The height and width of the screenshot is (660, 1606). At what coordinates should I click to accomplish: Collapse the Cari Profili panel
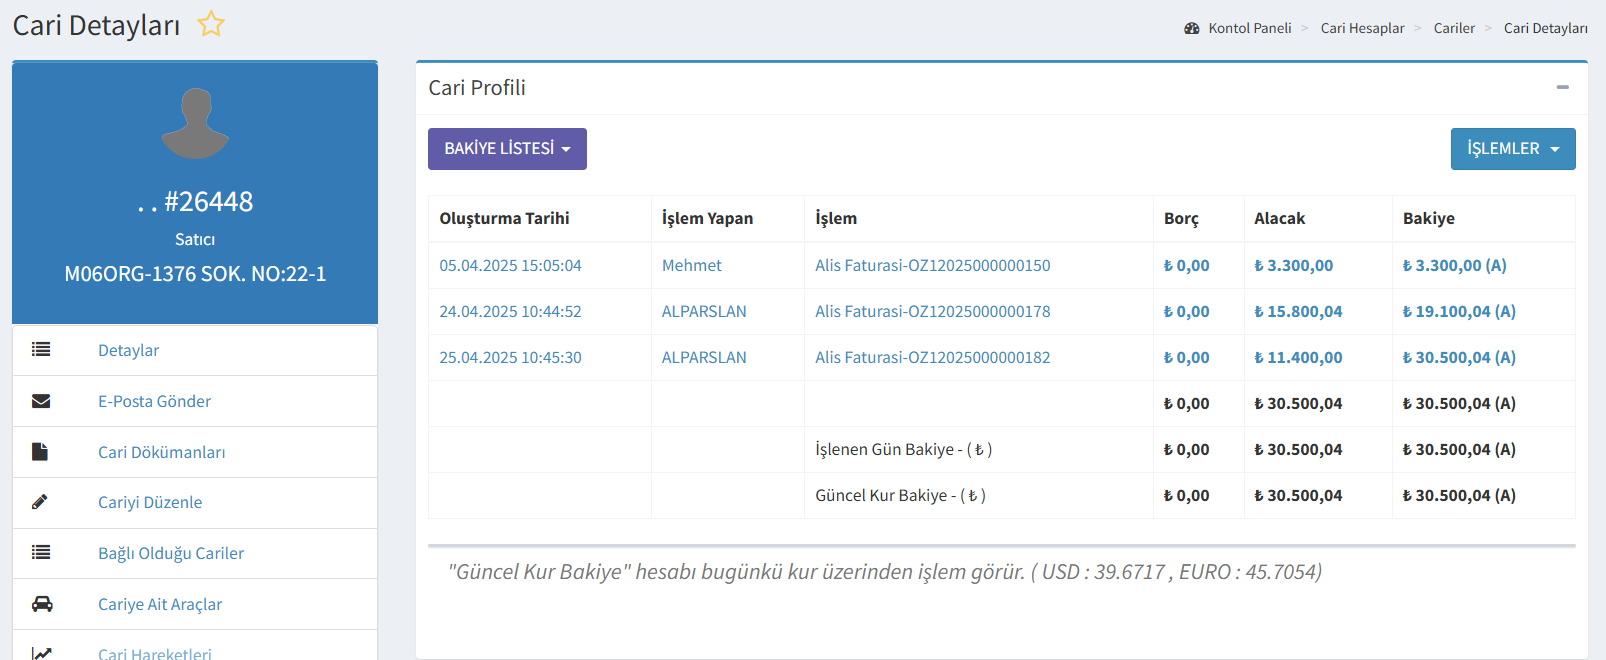1562,88
